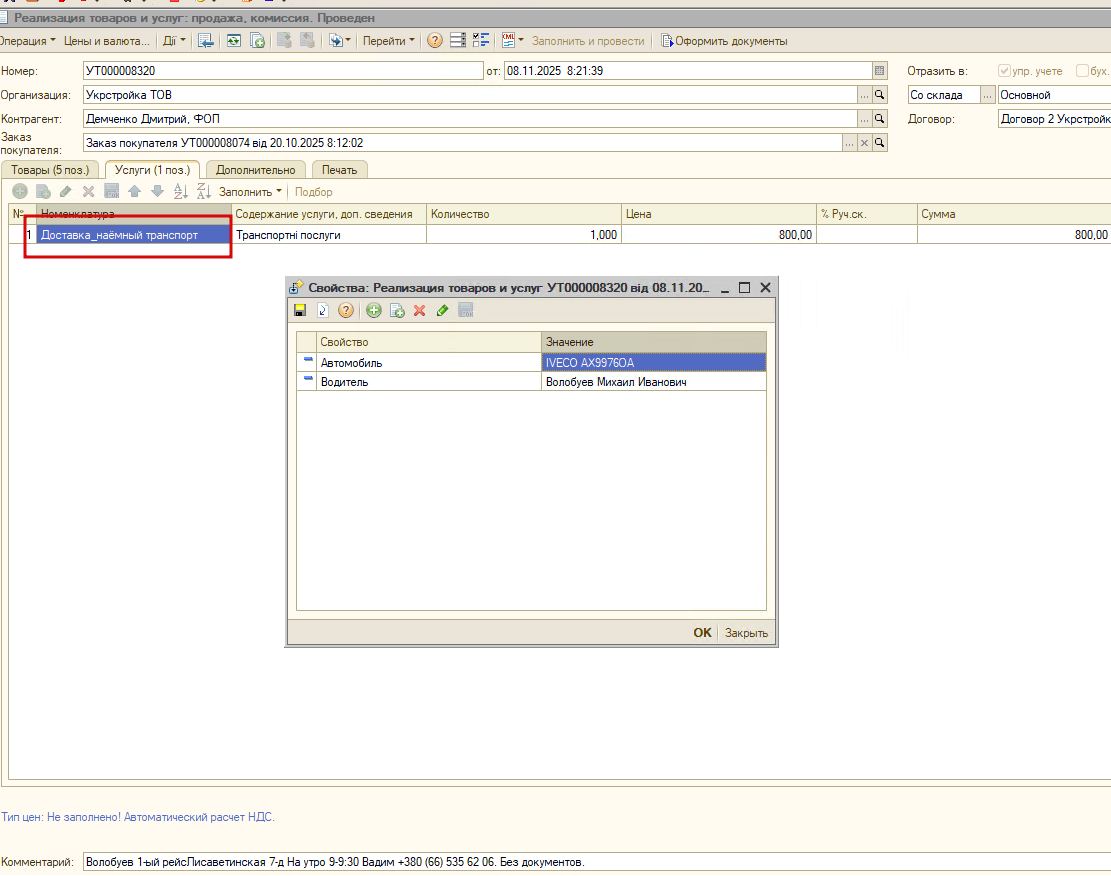1111x876 pixels.
Task: Open the Дополнительно tab
Action: coord(256,170)
